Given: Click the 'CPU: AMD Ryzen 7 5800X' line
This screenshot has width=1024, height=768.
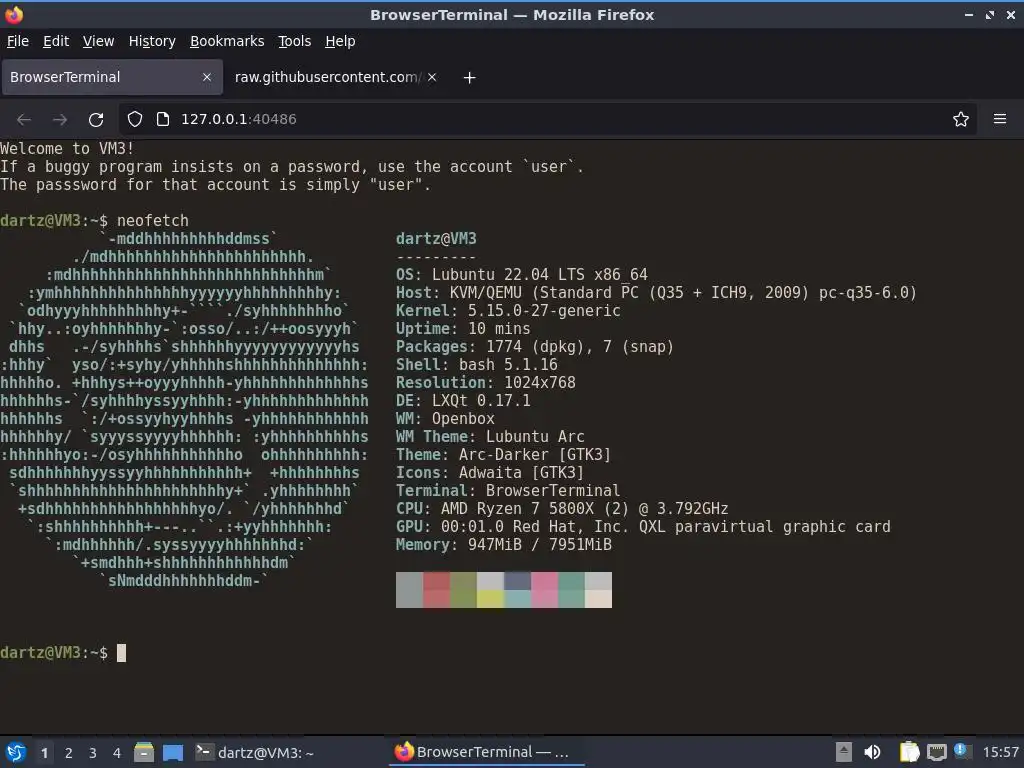Looking at the screenshot, I should (562, 508).
